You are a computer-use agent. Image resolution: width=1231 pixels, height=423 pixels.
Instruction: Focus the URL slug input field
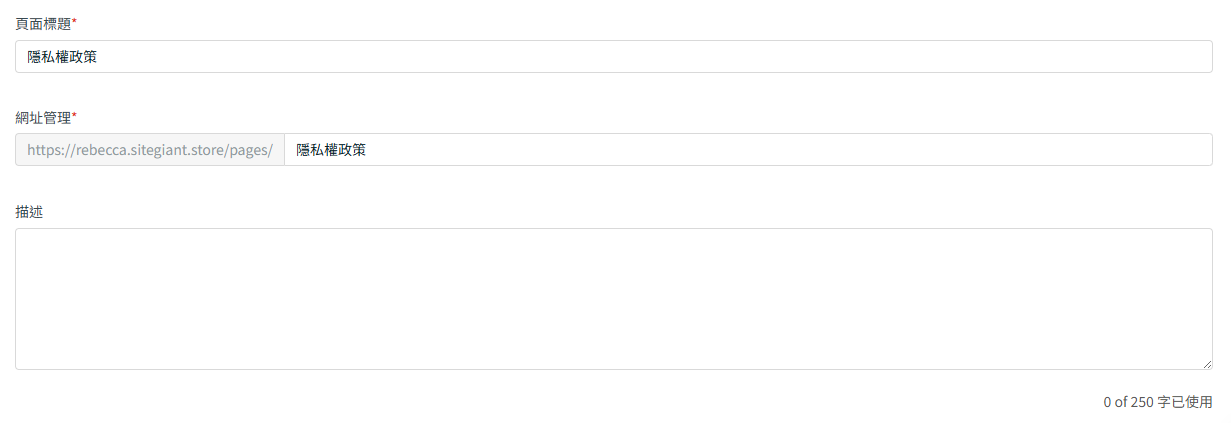pos(748,150)
